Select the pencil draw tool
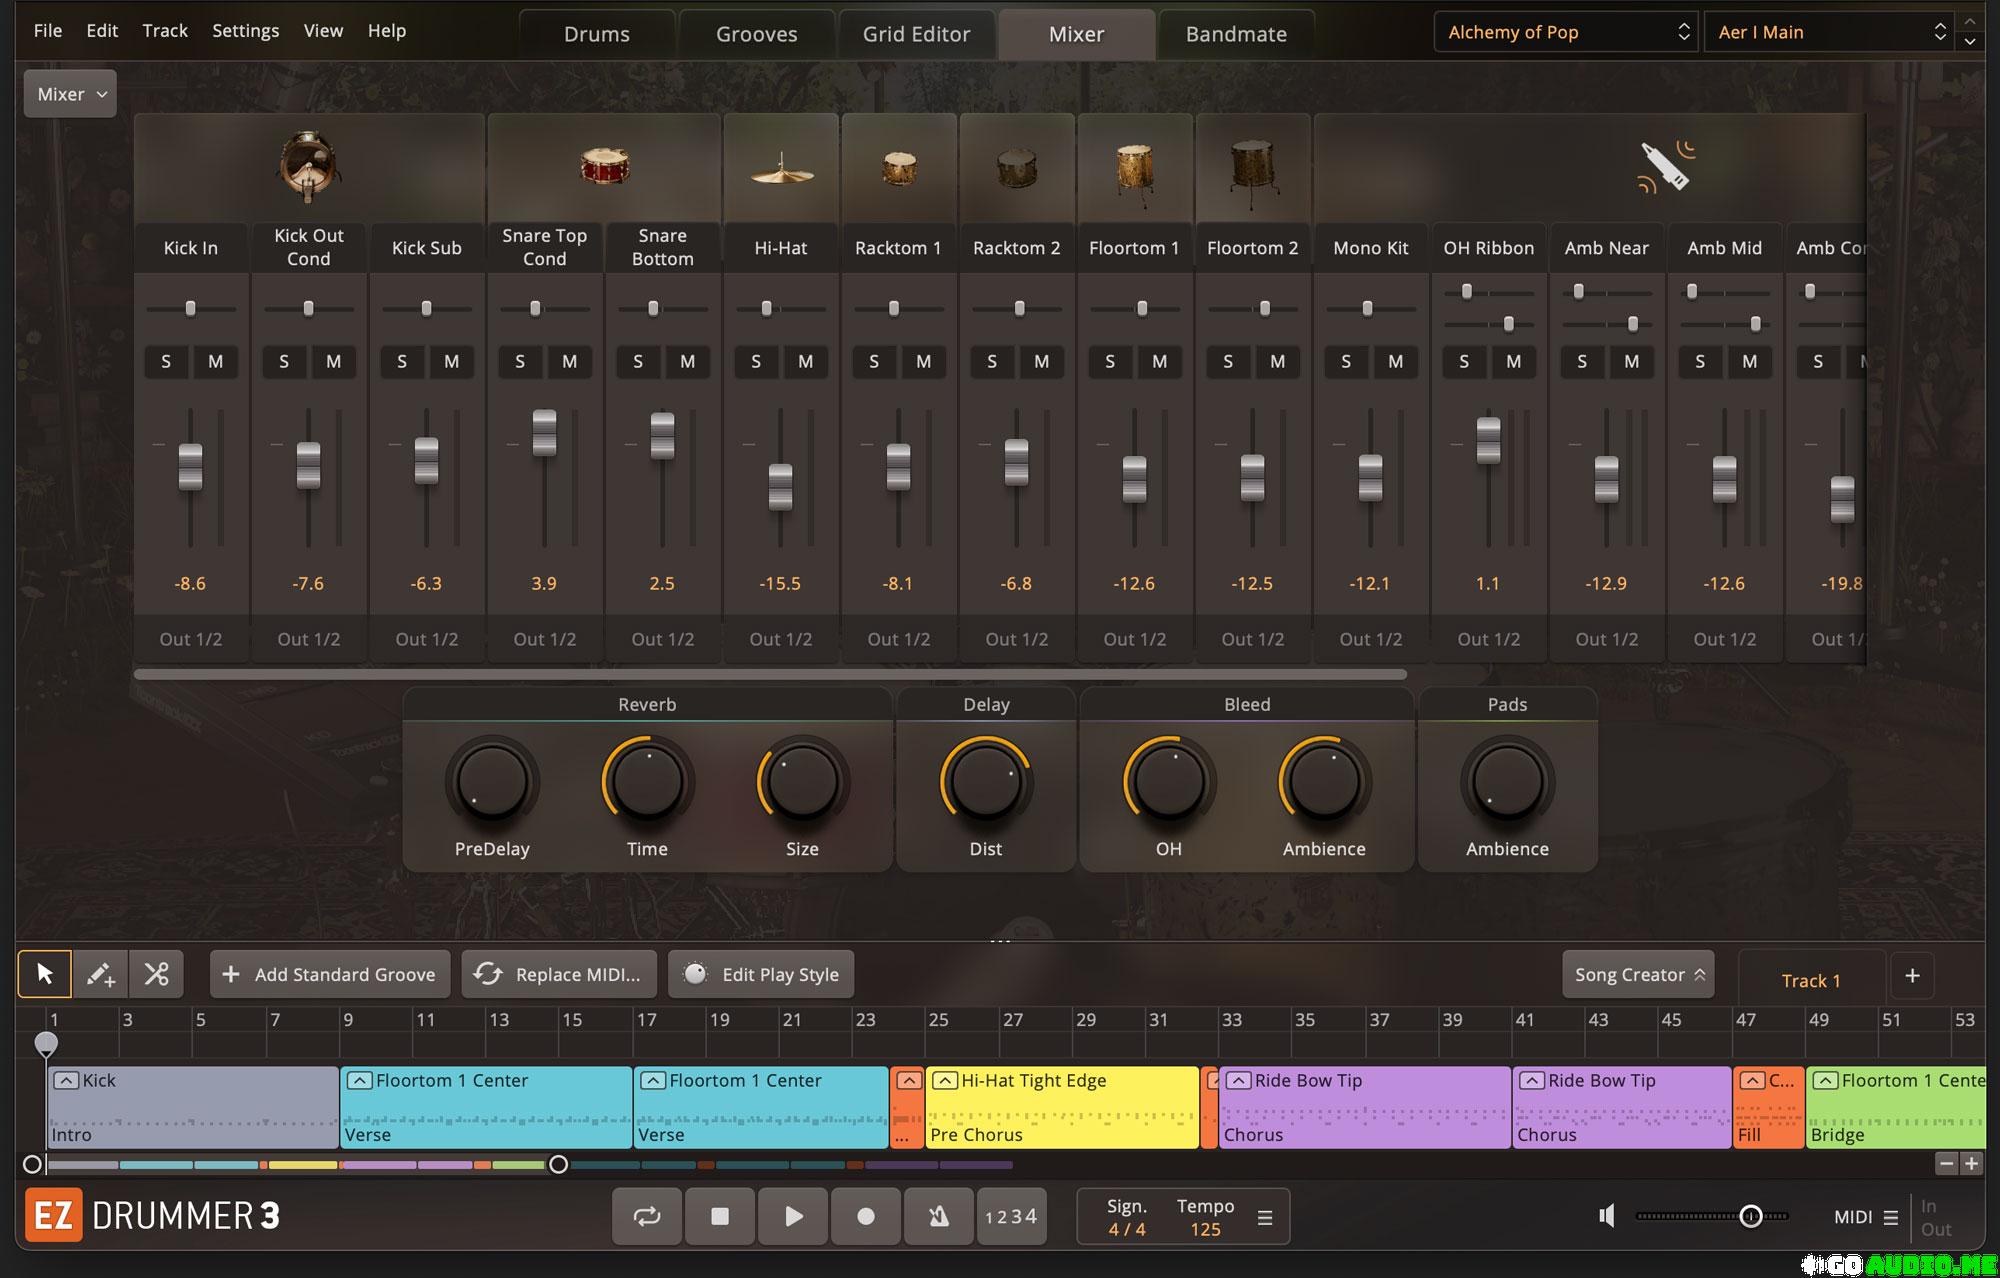The image size is (2000, 1278). click(100, 974)
